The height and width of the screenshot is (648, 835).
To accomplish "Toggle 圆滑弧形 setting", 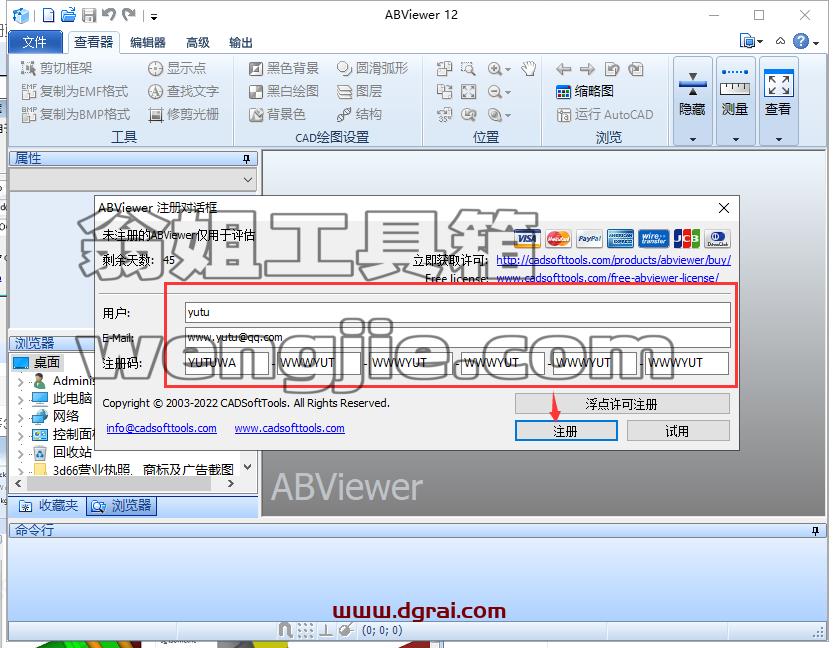I will pyautogui.click(x=372, y=68).
